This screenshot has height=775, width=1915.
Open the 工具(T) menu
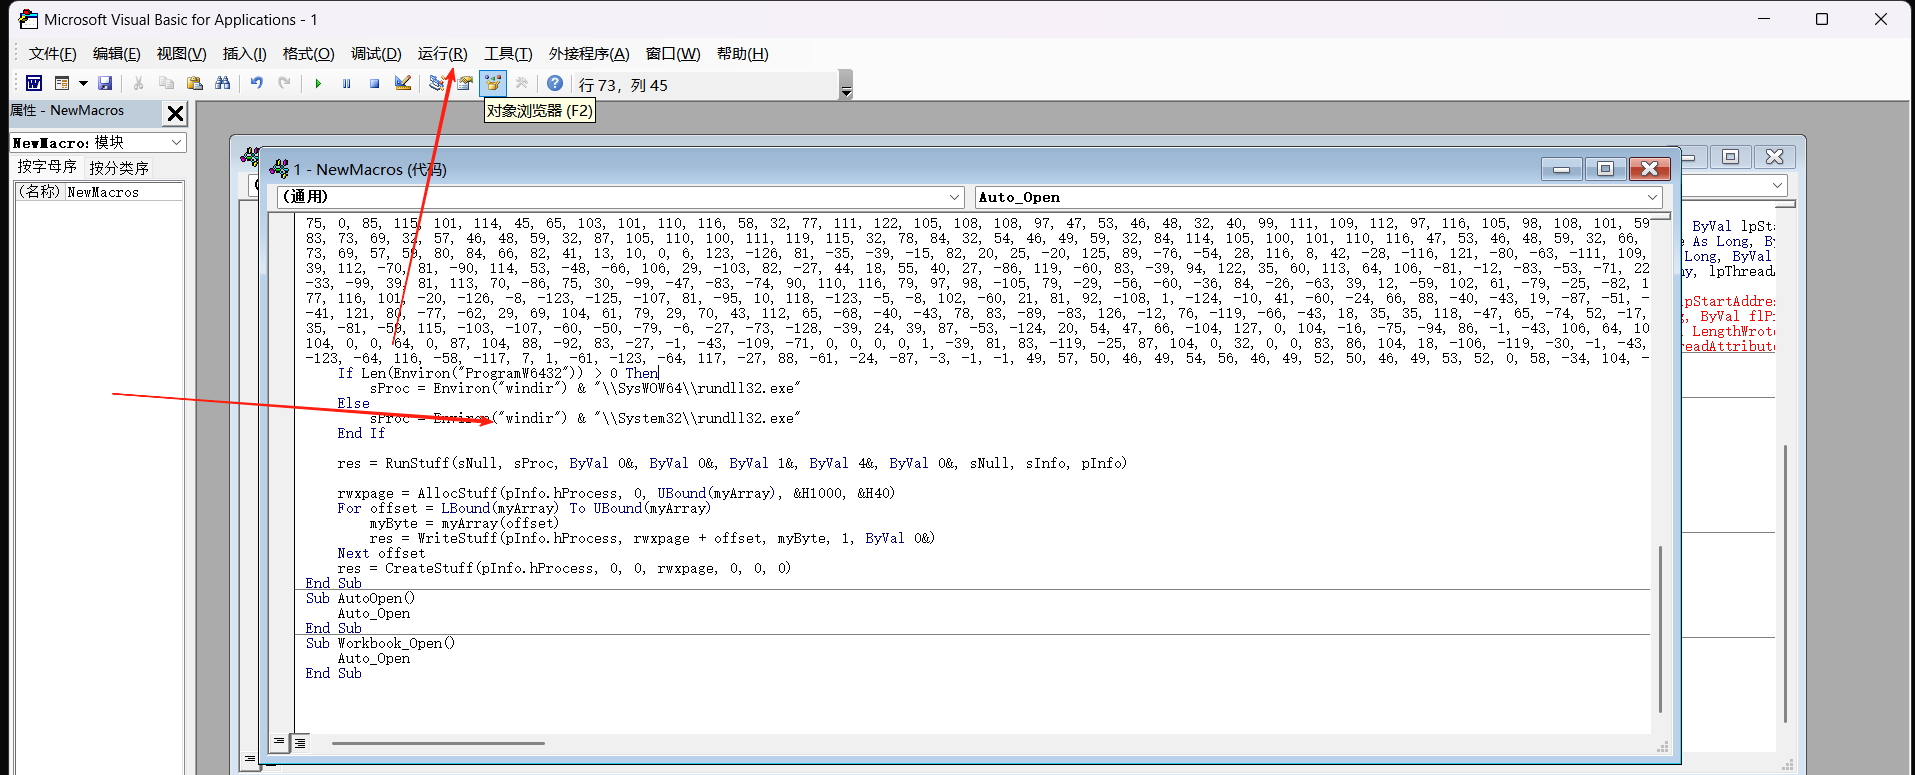coord(508,54)
